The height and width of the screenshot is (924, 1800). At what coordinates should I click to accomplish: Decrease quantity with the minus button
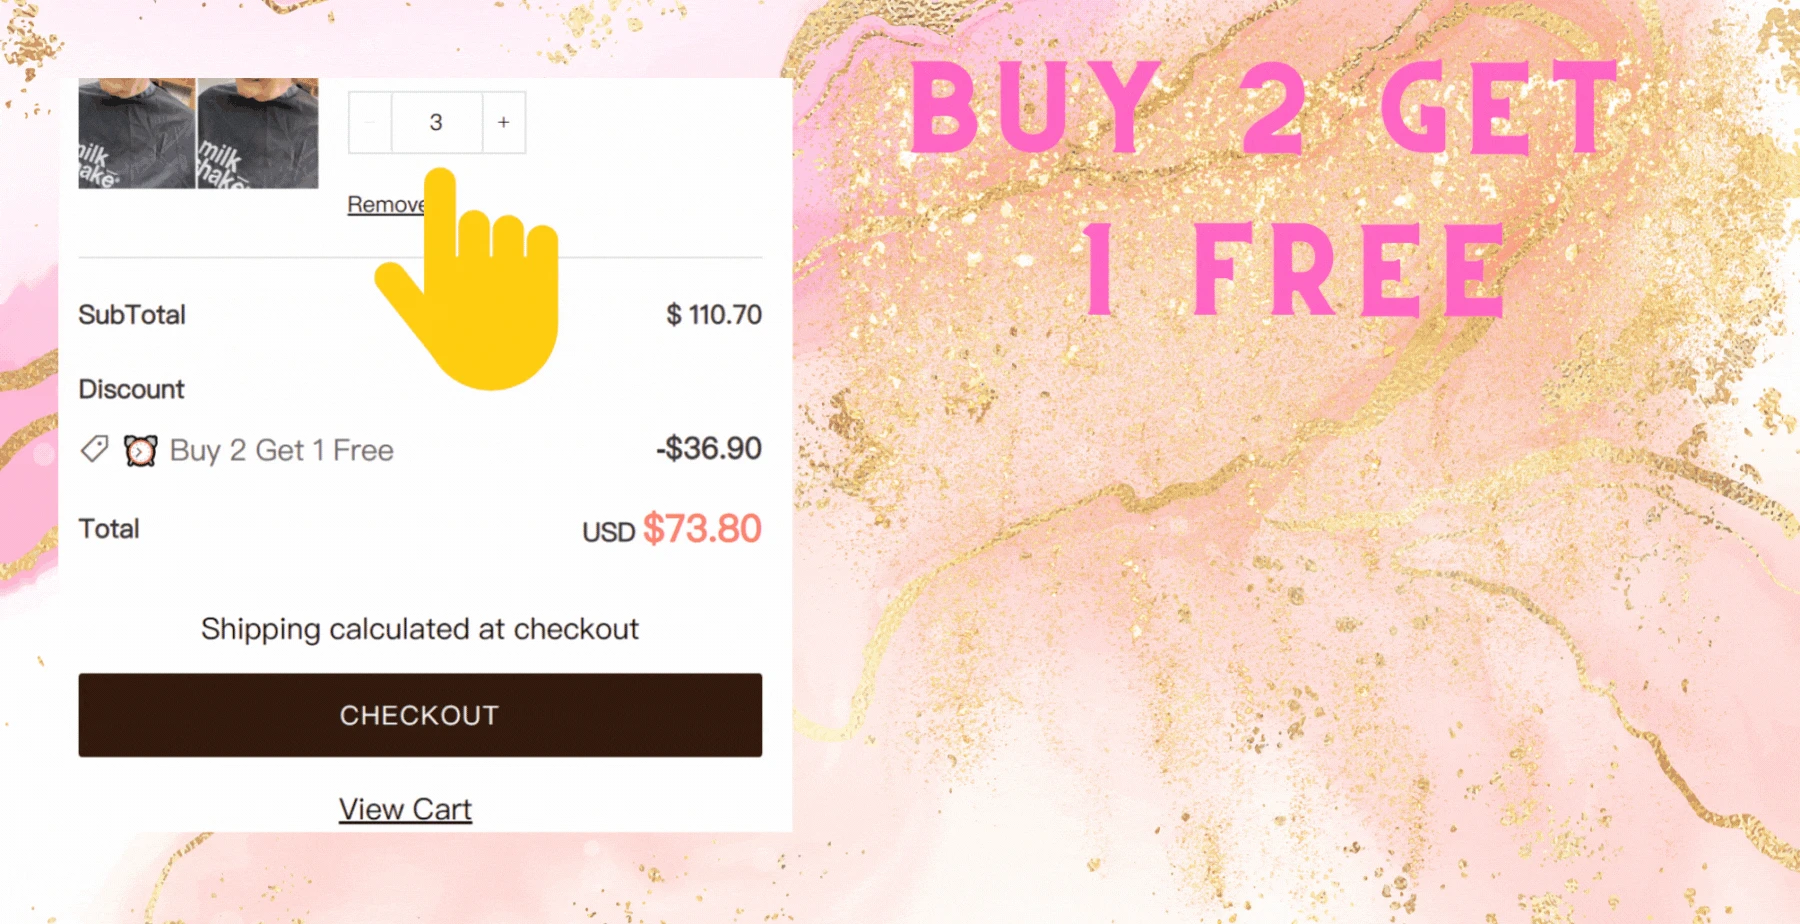(370, 122)
